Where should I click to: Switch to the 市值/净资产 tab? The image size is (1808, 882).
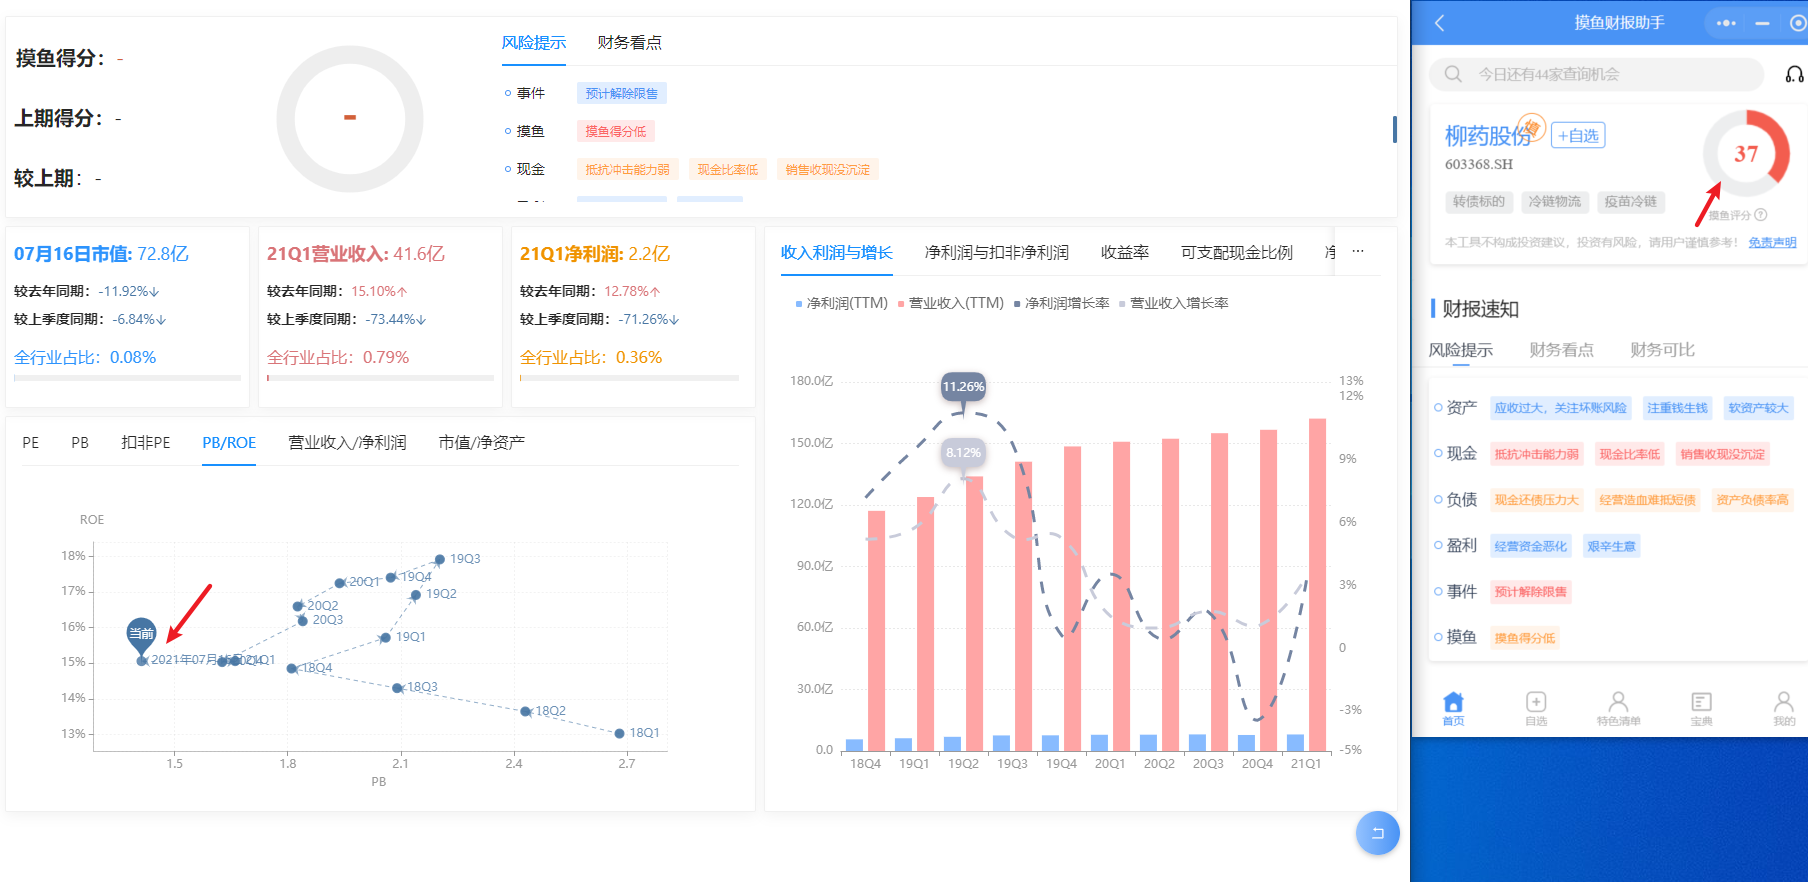(481, 443)
